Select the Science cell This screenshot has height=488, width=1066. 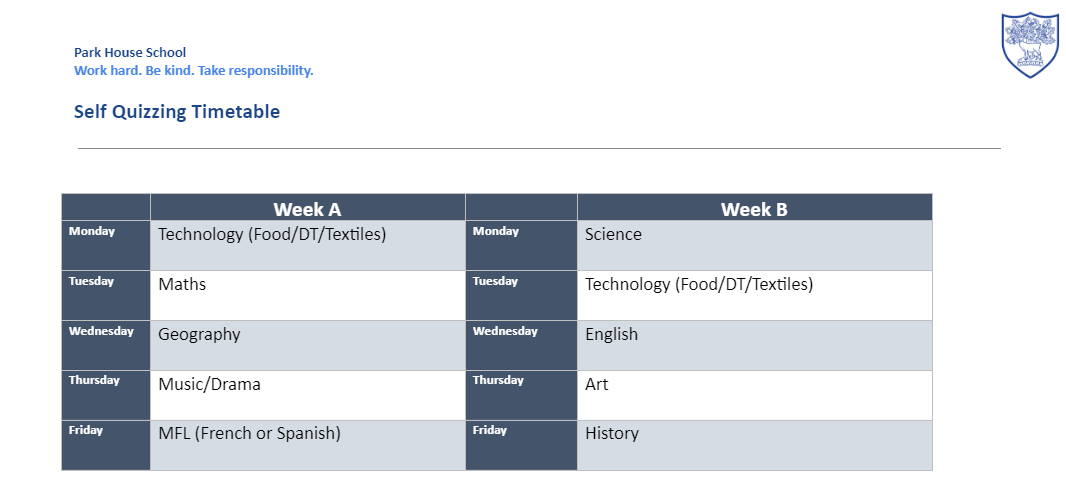coord(755,245)
